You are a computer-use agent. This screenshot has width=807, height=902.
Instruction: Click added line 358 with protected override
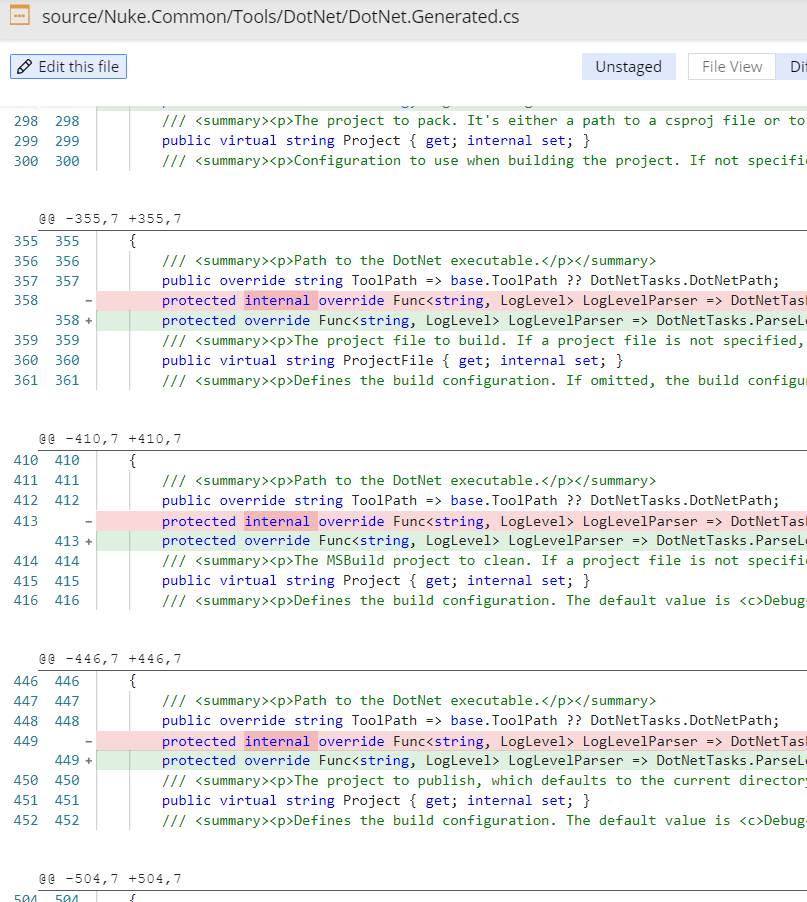(452, 320)
